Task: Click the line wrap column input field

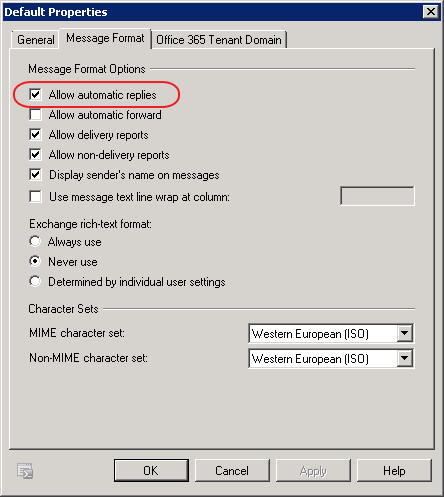Action: (x=377, y=196)
